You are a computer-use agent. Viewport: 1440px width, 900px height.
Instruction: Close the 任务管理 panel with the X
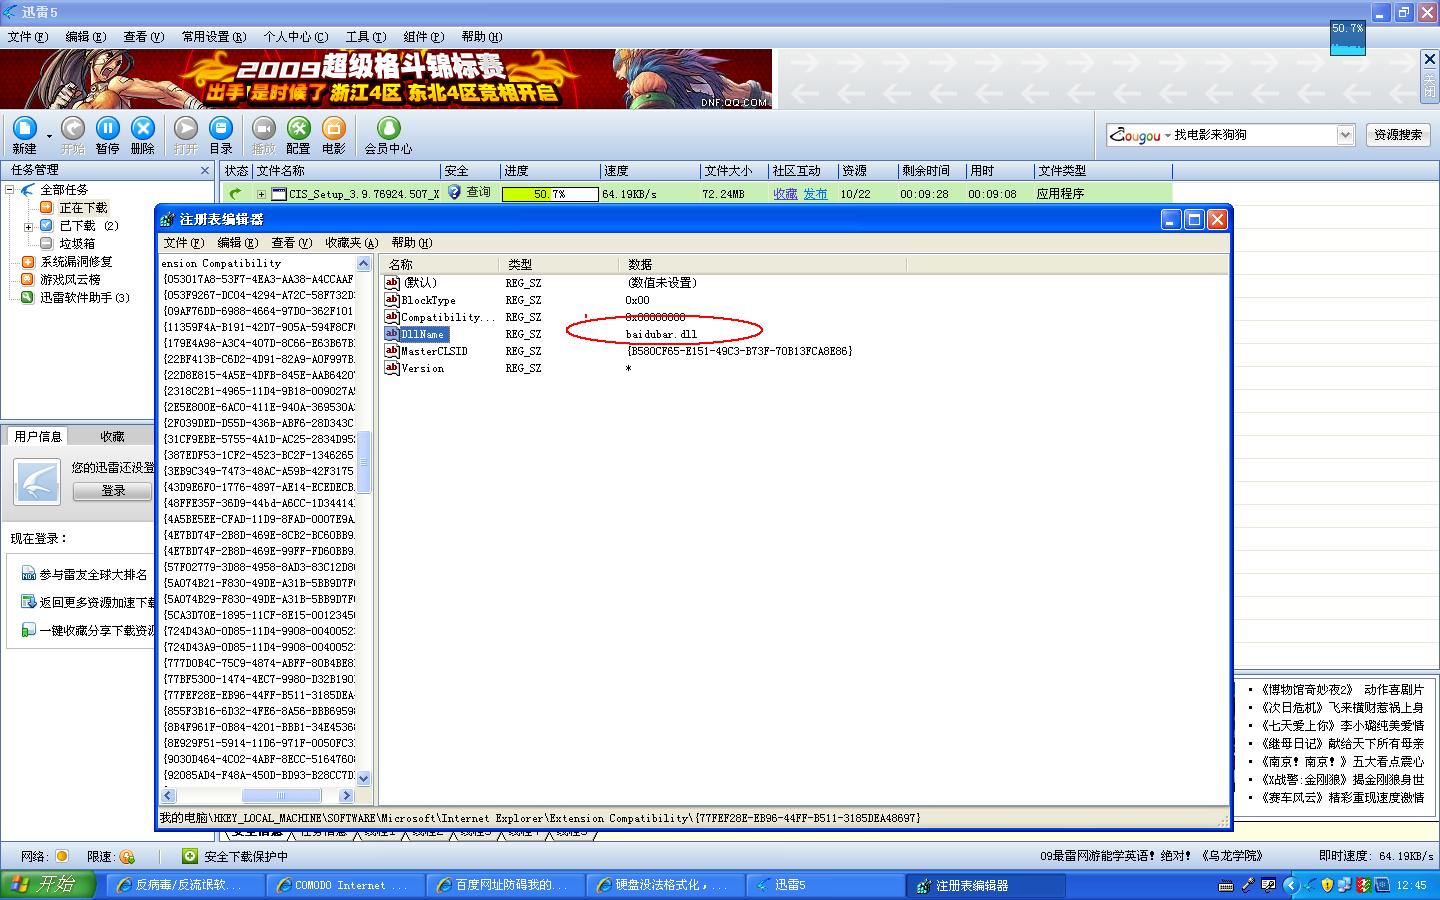point(205,171)
